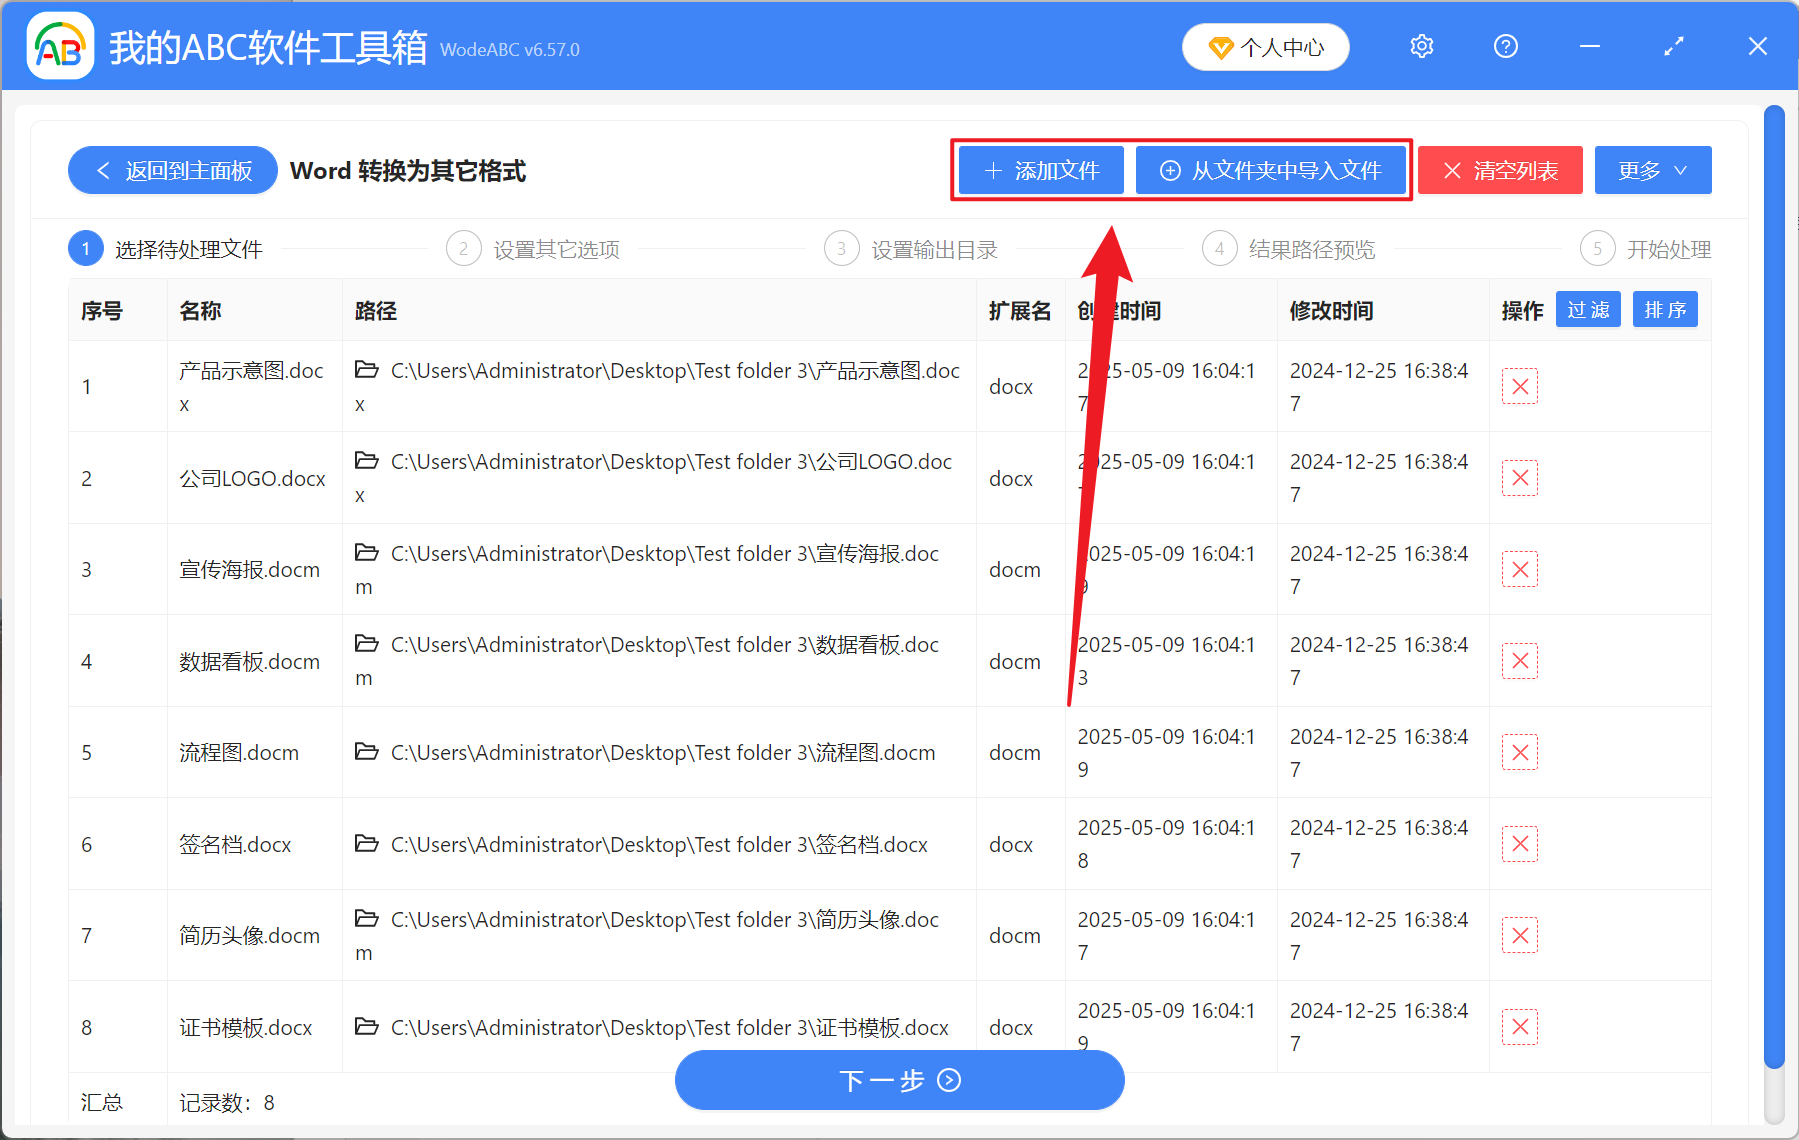Screen dimensions: 1799x1140
Task: Click the 添加文件 button
Action: [1040, 170]
